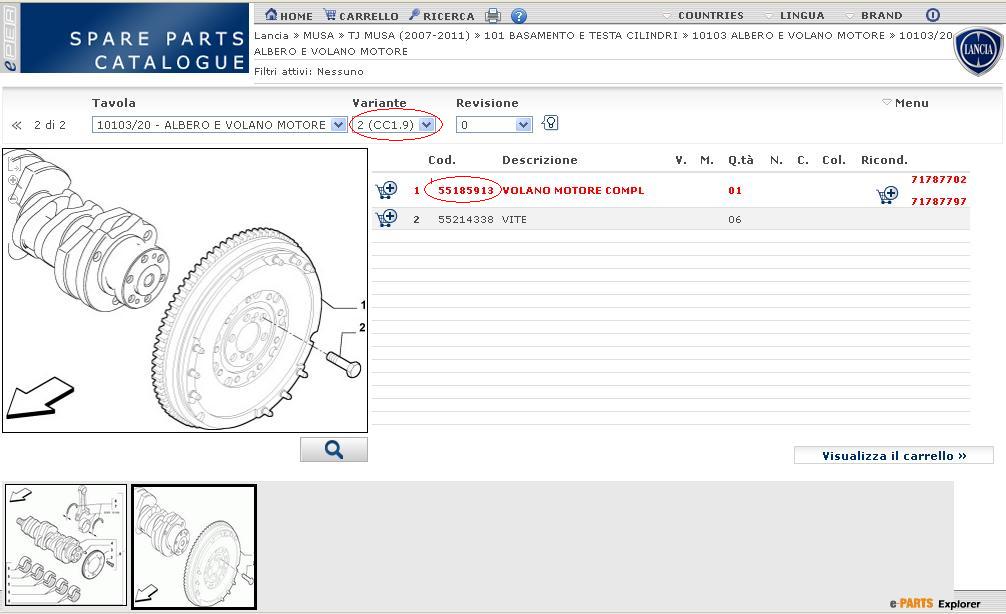Viewport: 1006px width, 614px height.
Task: Click the printer icon in toolbar
Action: (x=492, y=15)
